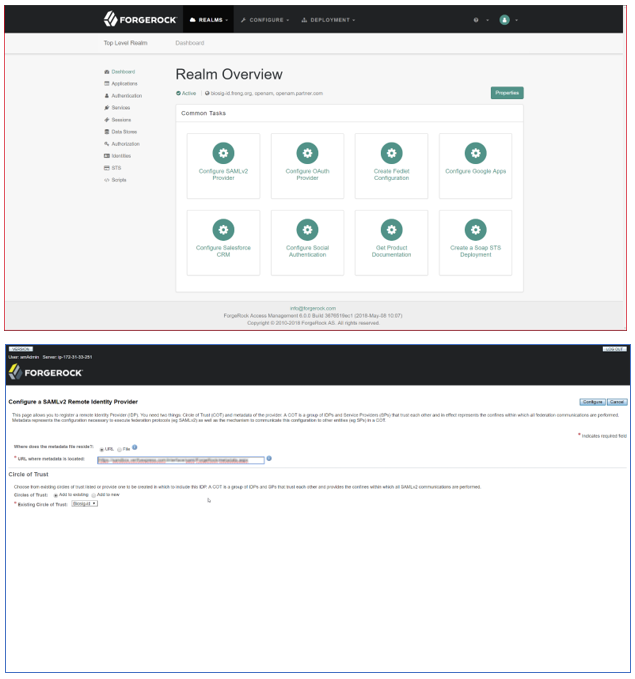Click the Configure Salesforce CRM gear icon
This screenshot has height=679, width=635.
pyautogui.click(x=223, y=230)
